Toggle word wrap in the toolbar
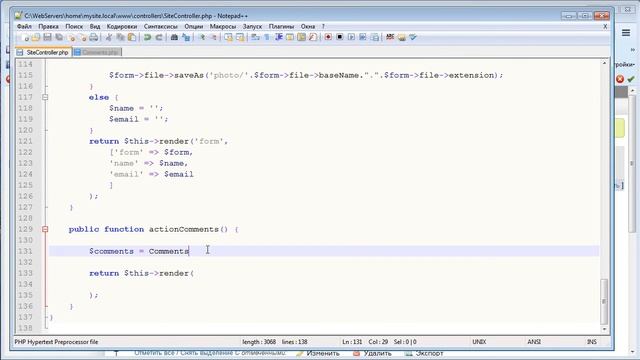 (256, 38)
